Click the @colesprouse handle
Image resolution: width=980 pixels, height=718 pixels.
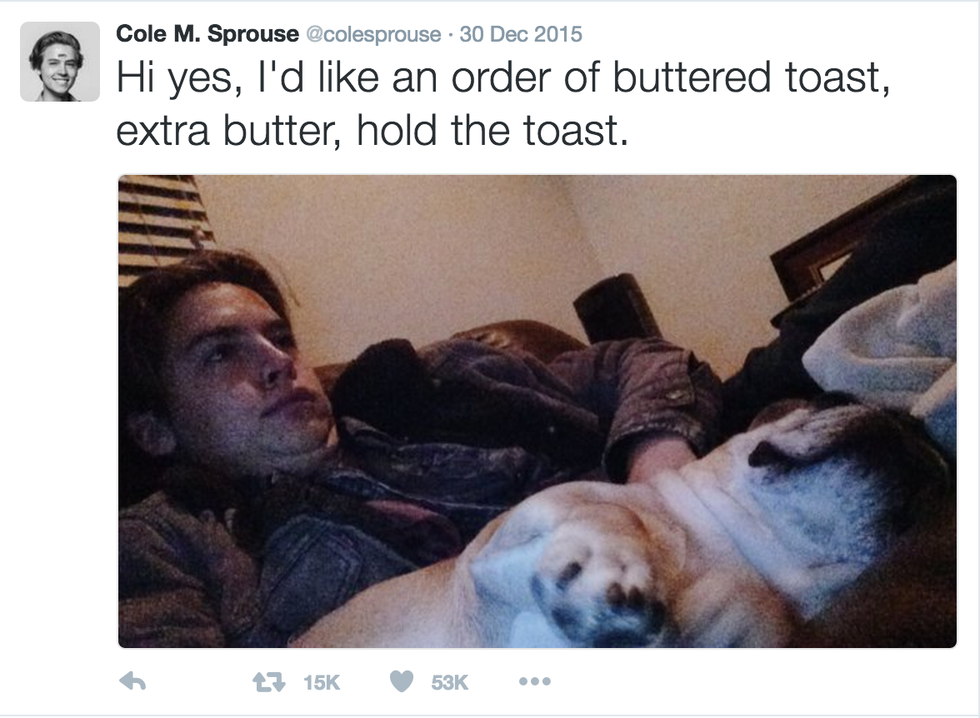coord(373,34)
